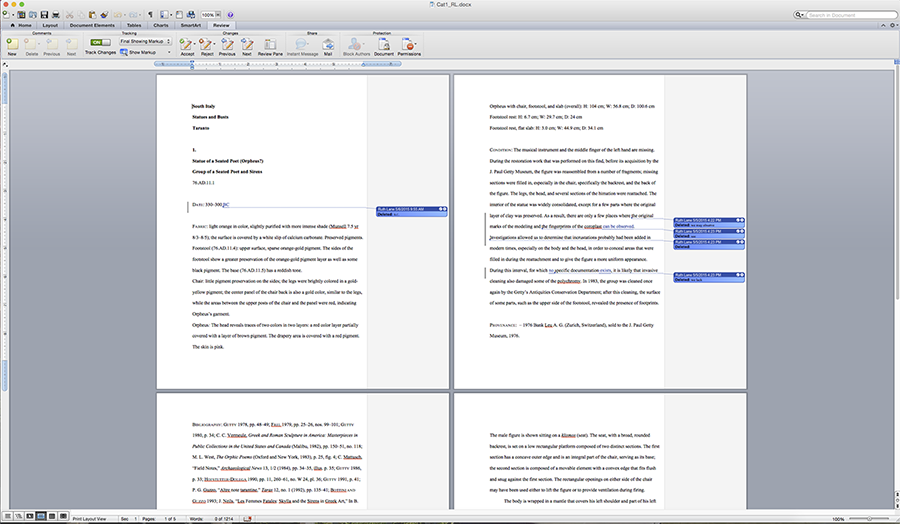900x524 pixels.
Task: Select the Ruth Lane 4:22 PM deletion balloon
Action: pos(709,222)
